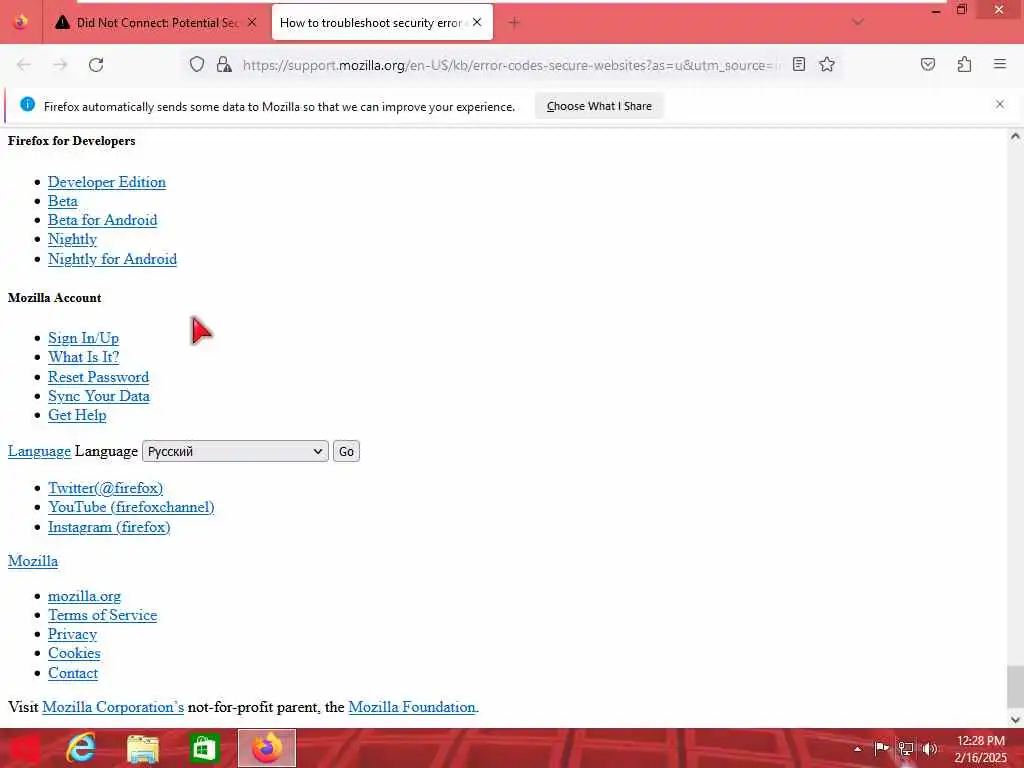Image resolution: width=1024 pixels, height=768 pixels.
Task: Select 'How to troubleshoot security error' tab
Action: pos(382,23)
